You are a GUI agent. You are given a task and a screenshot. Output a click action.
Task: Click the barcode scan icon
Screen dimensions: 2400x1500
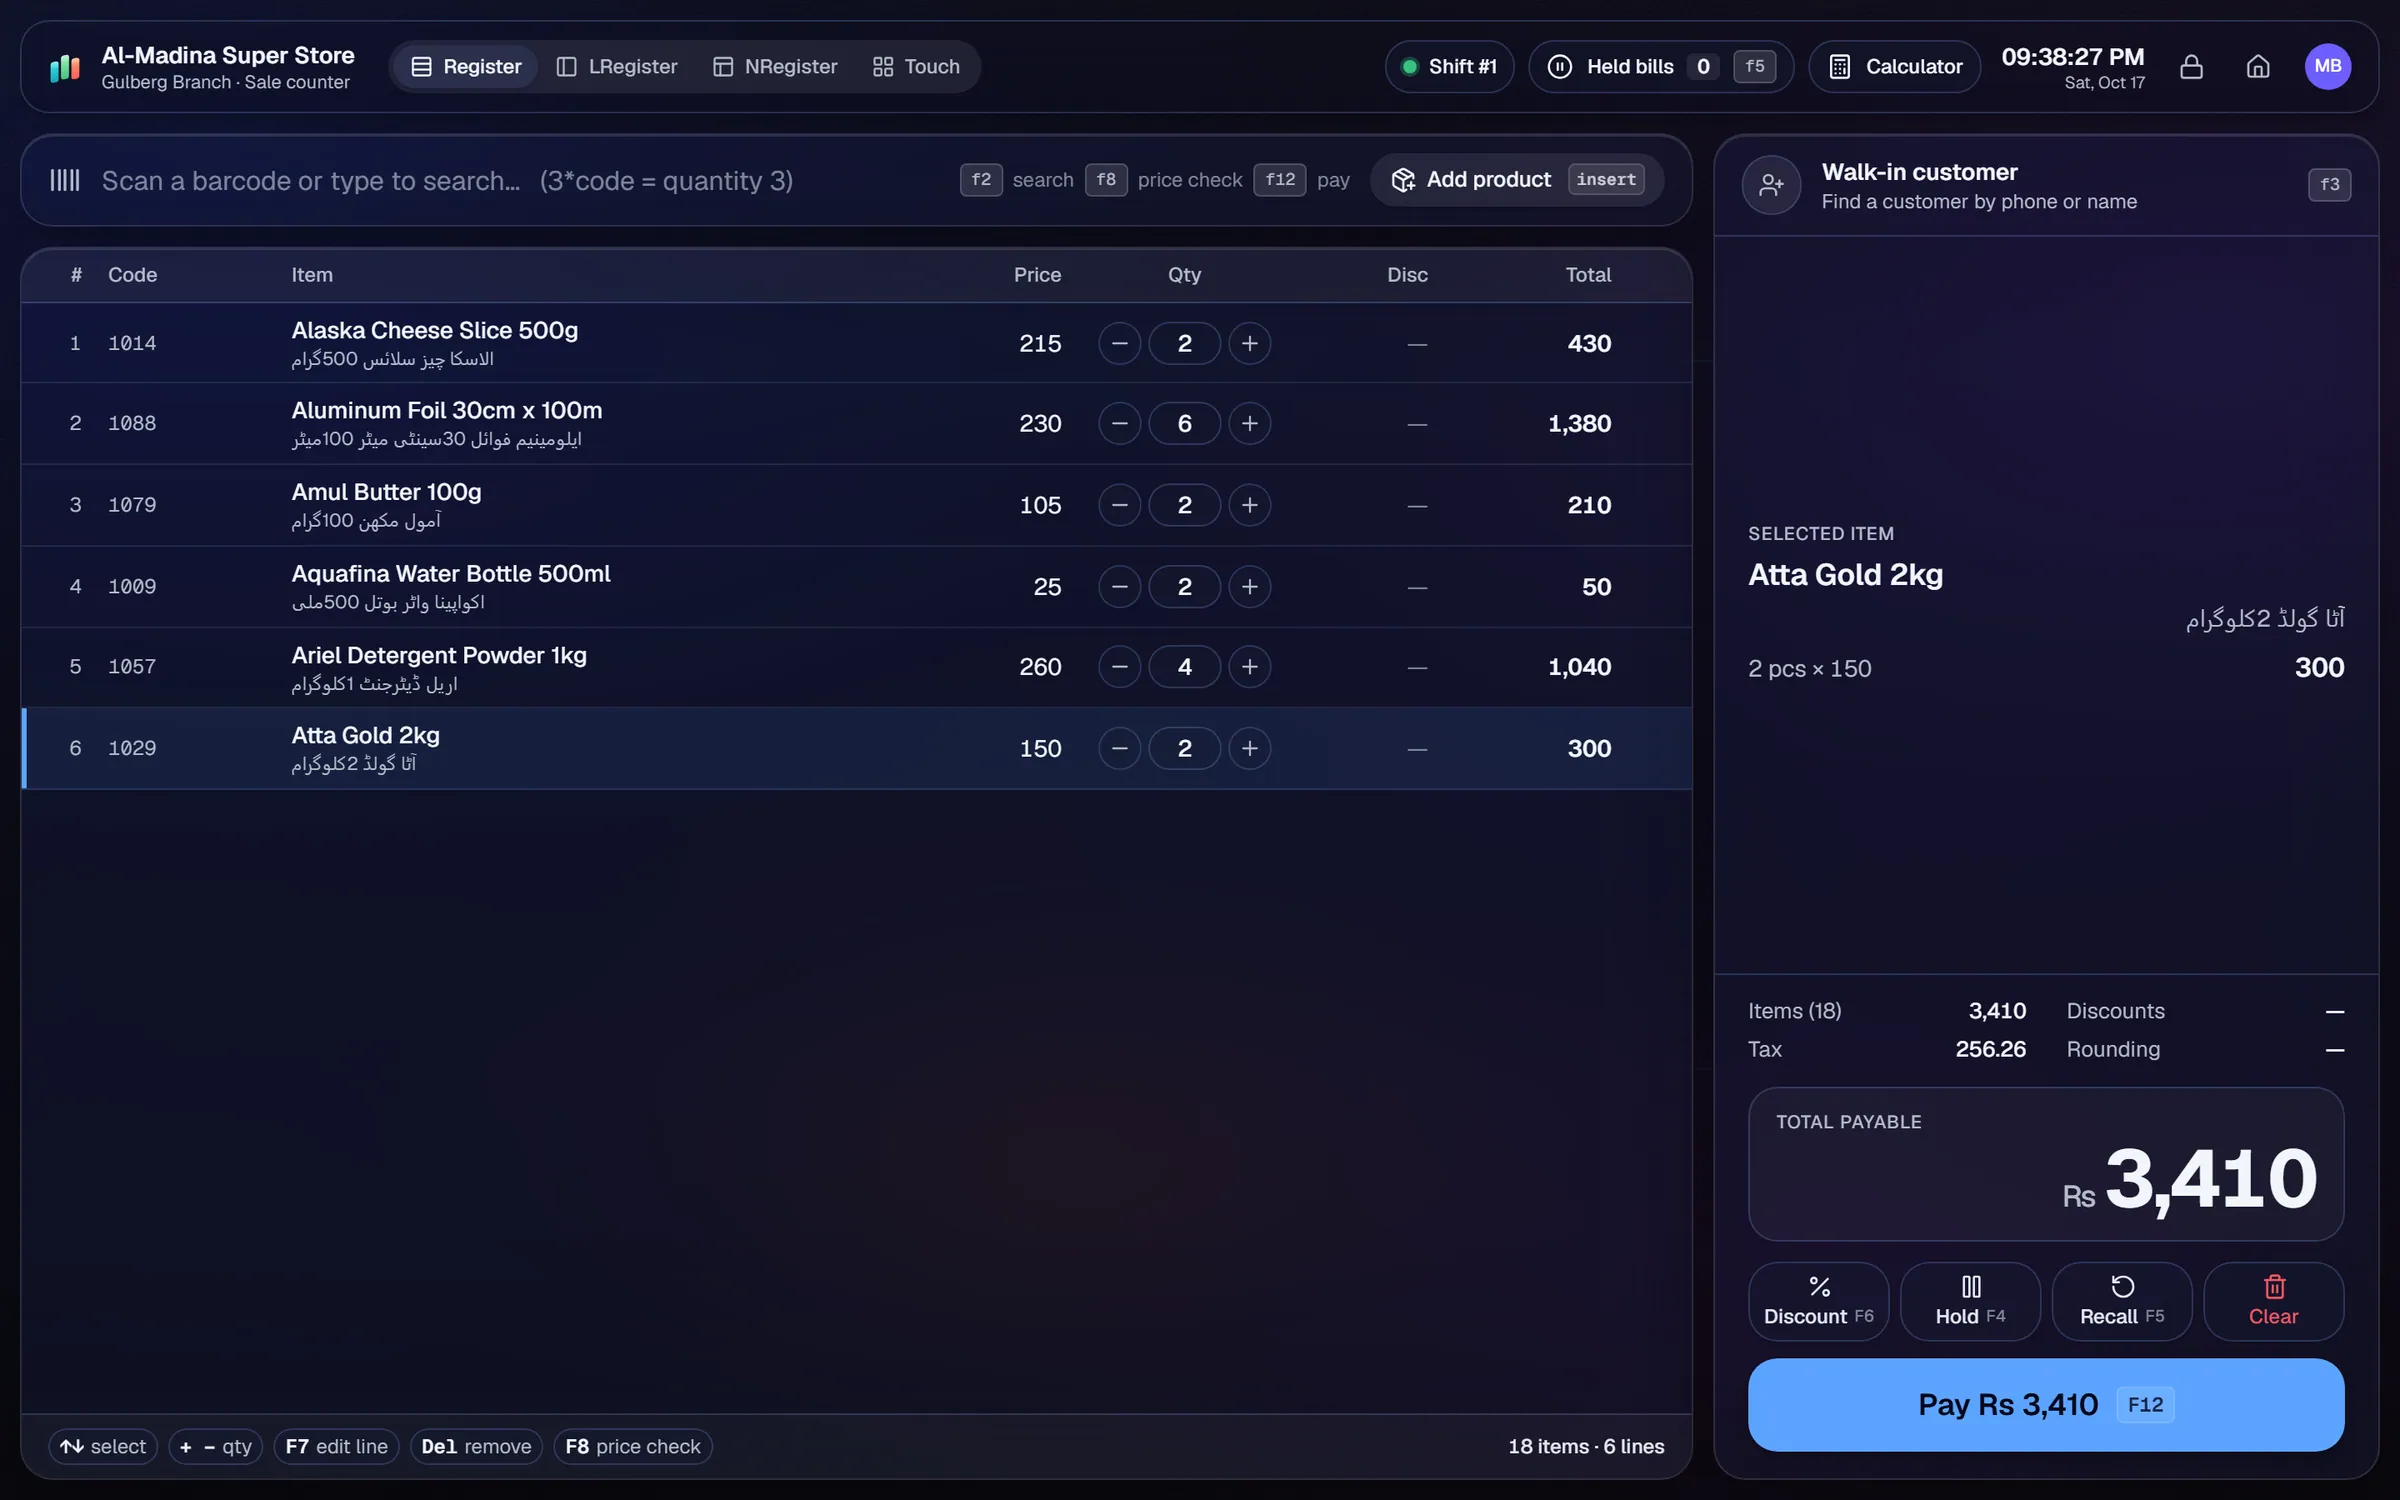65,180
